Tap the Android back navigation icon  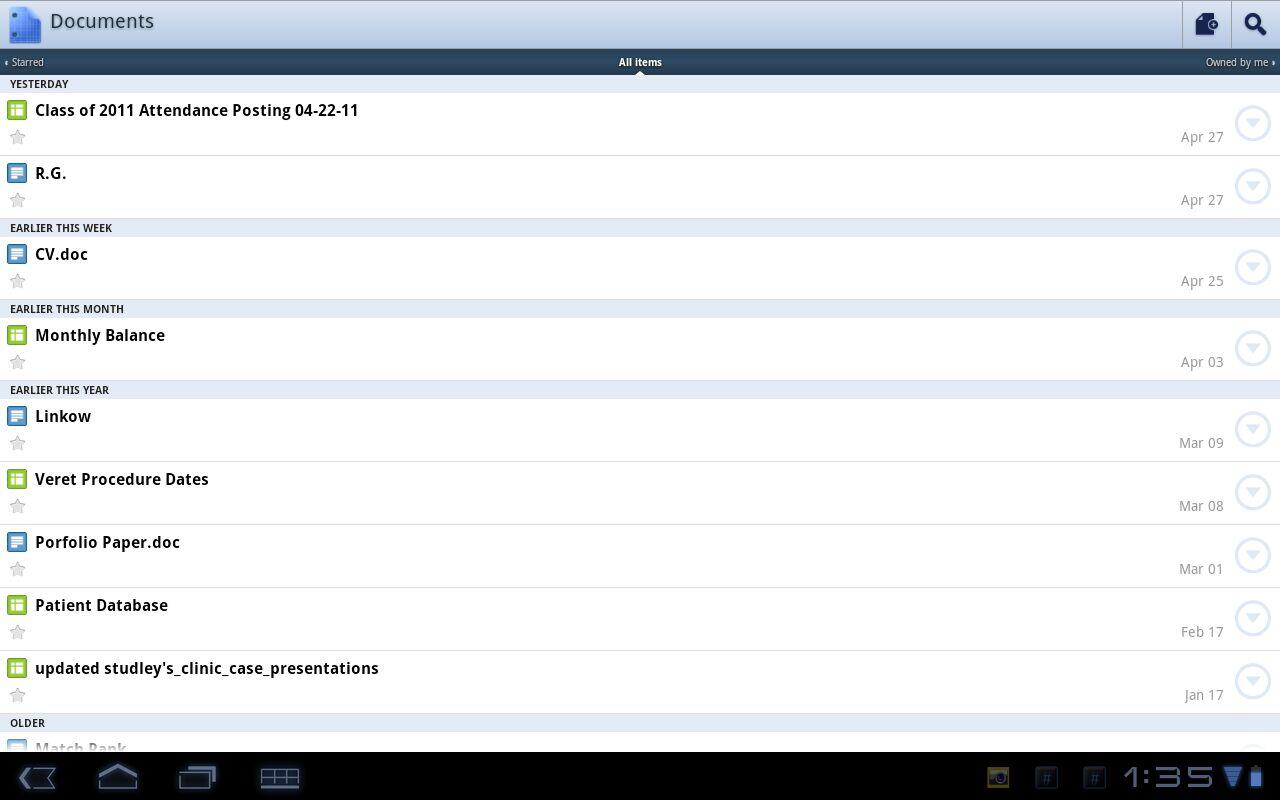37,777
